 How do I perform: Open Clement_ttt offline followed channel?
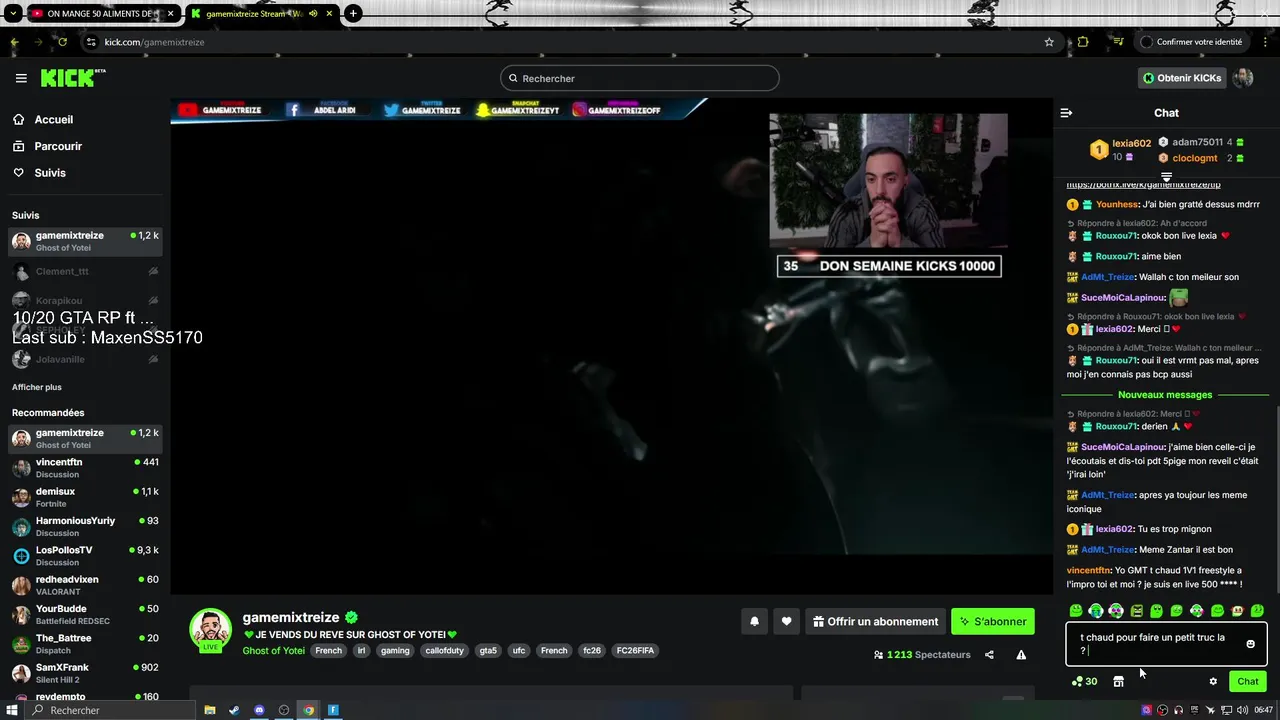[85, 271]
